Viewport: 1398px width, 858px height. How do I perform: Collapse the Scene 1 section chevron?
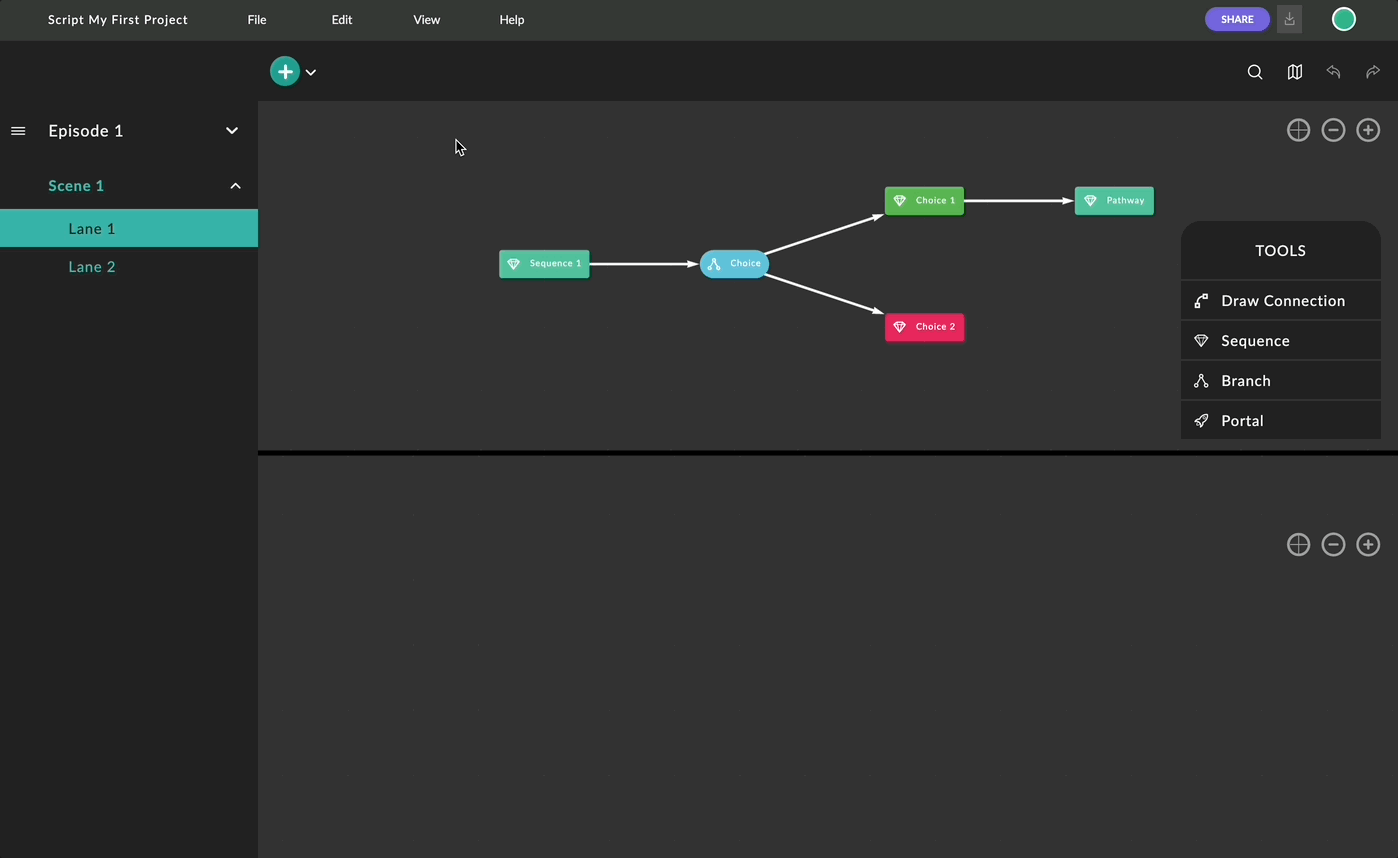[236, 186]
